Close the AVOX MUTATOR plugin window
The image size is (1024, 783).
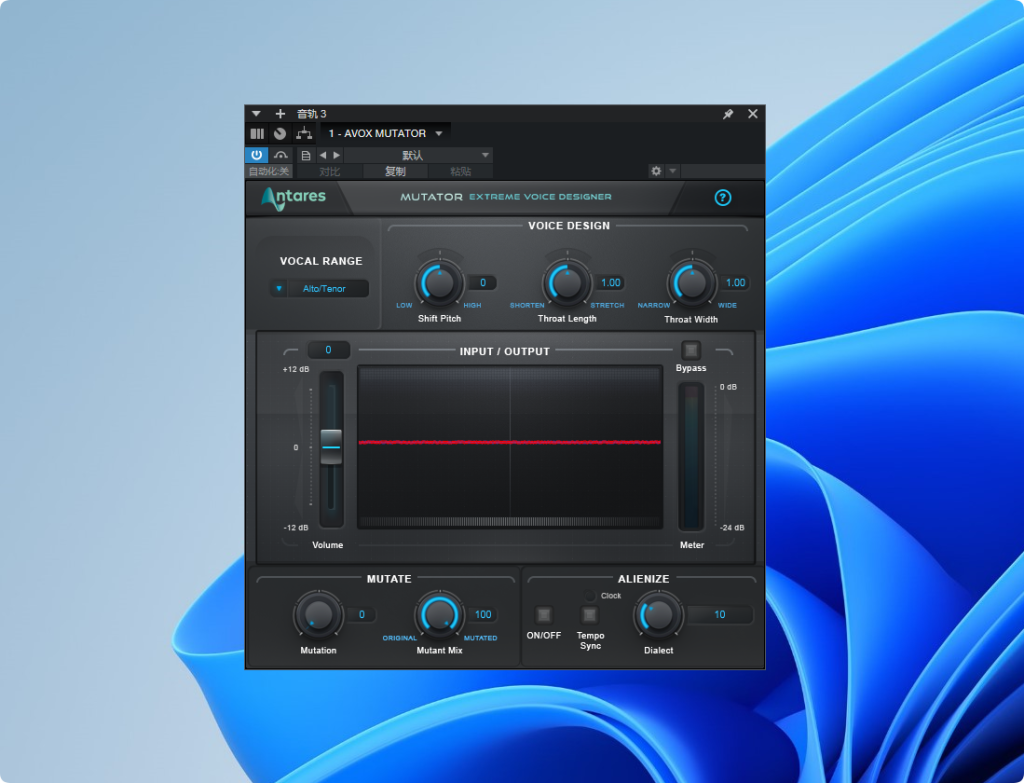(752, 114)
